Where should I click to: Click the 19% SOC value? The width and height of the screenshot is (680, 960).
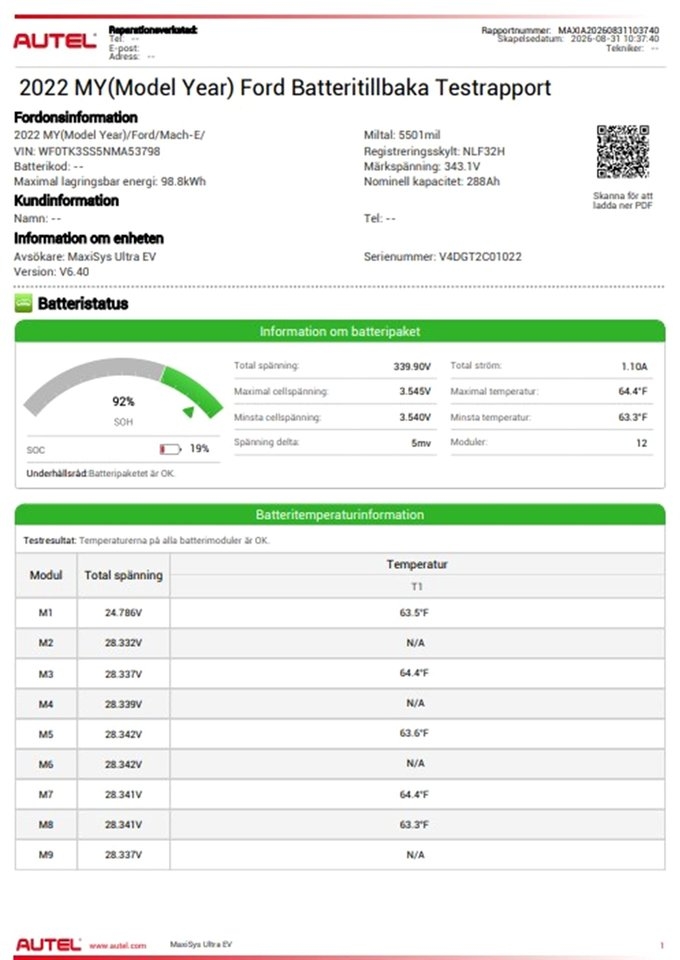(200, 449)
